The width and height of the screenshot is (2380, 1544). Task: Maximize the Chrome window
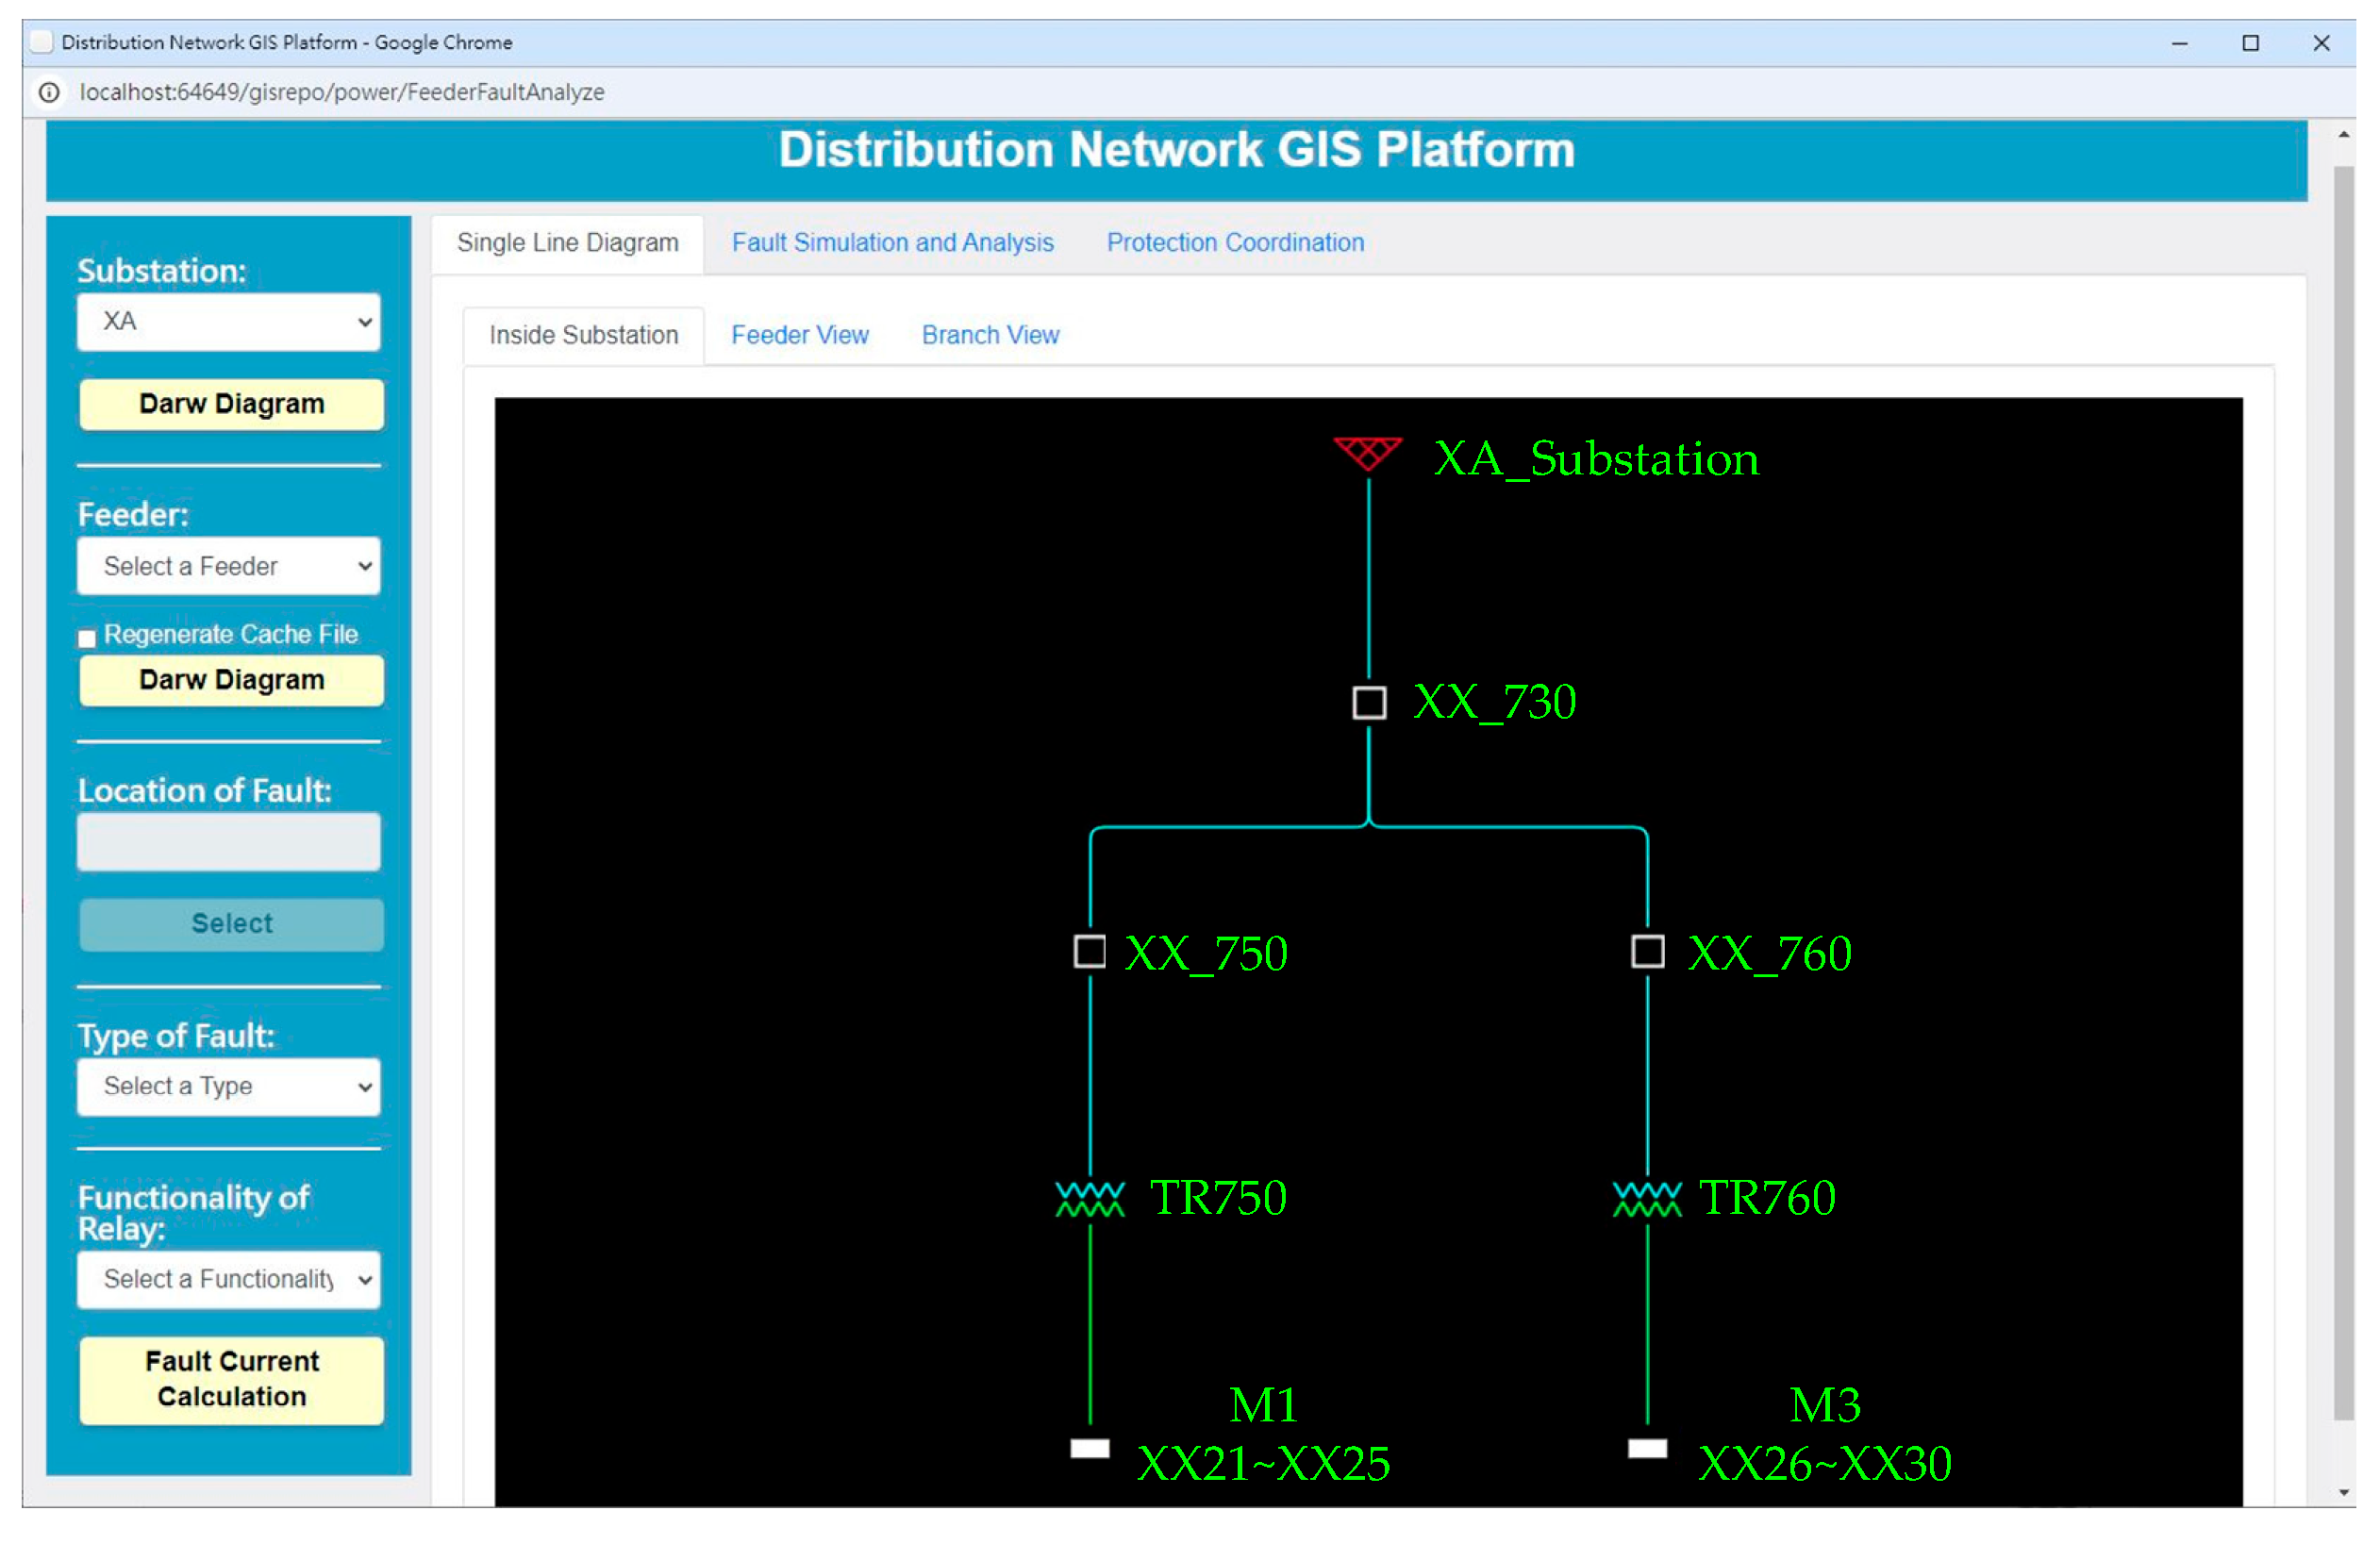[2251, 43]
